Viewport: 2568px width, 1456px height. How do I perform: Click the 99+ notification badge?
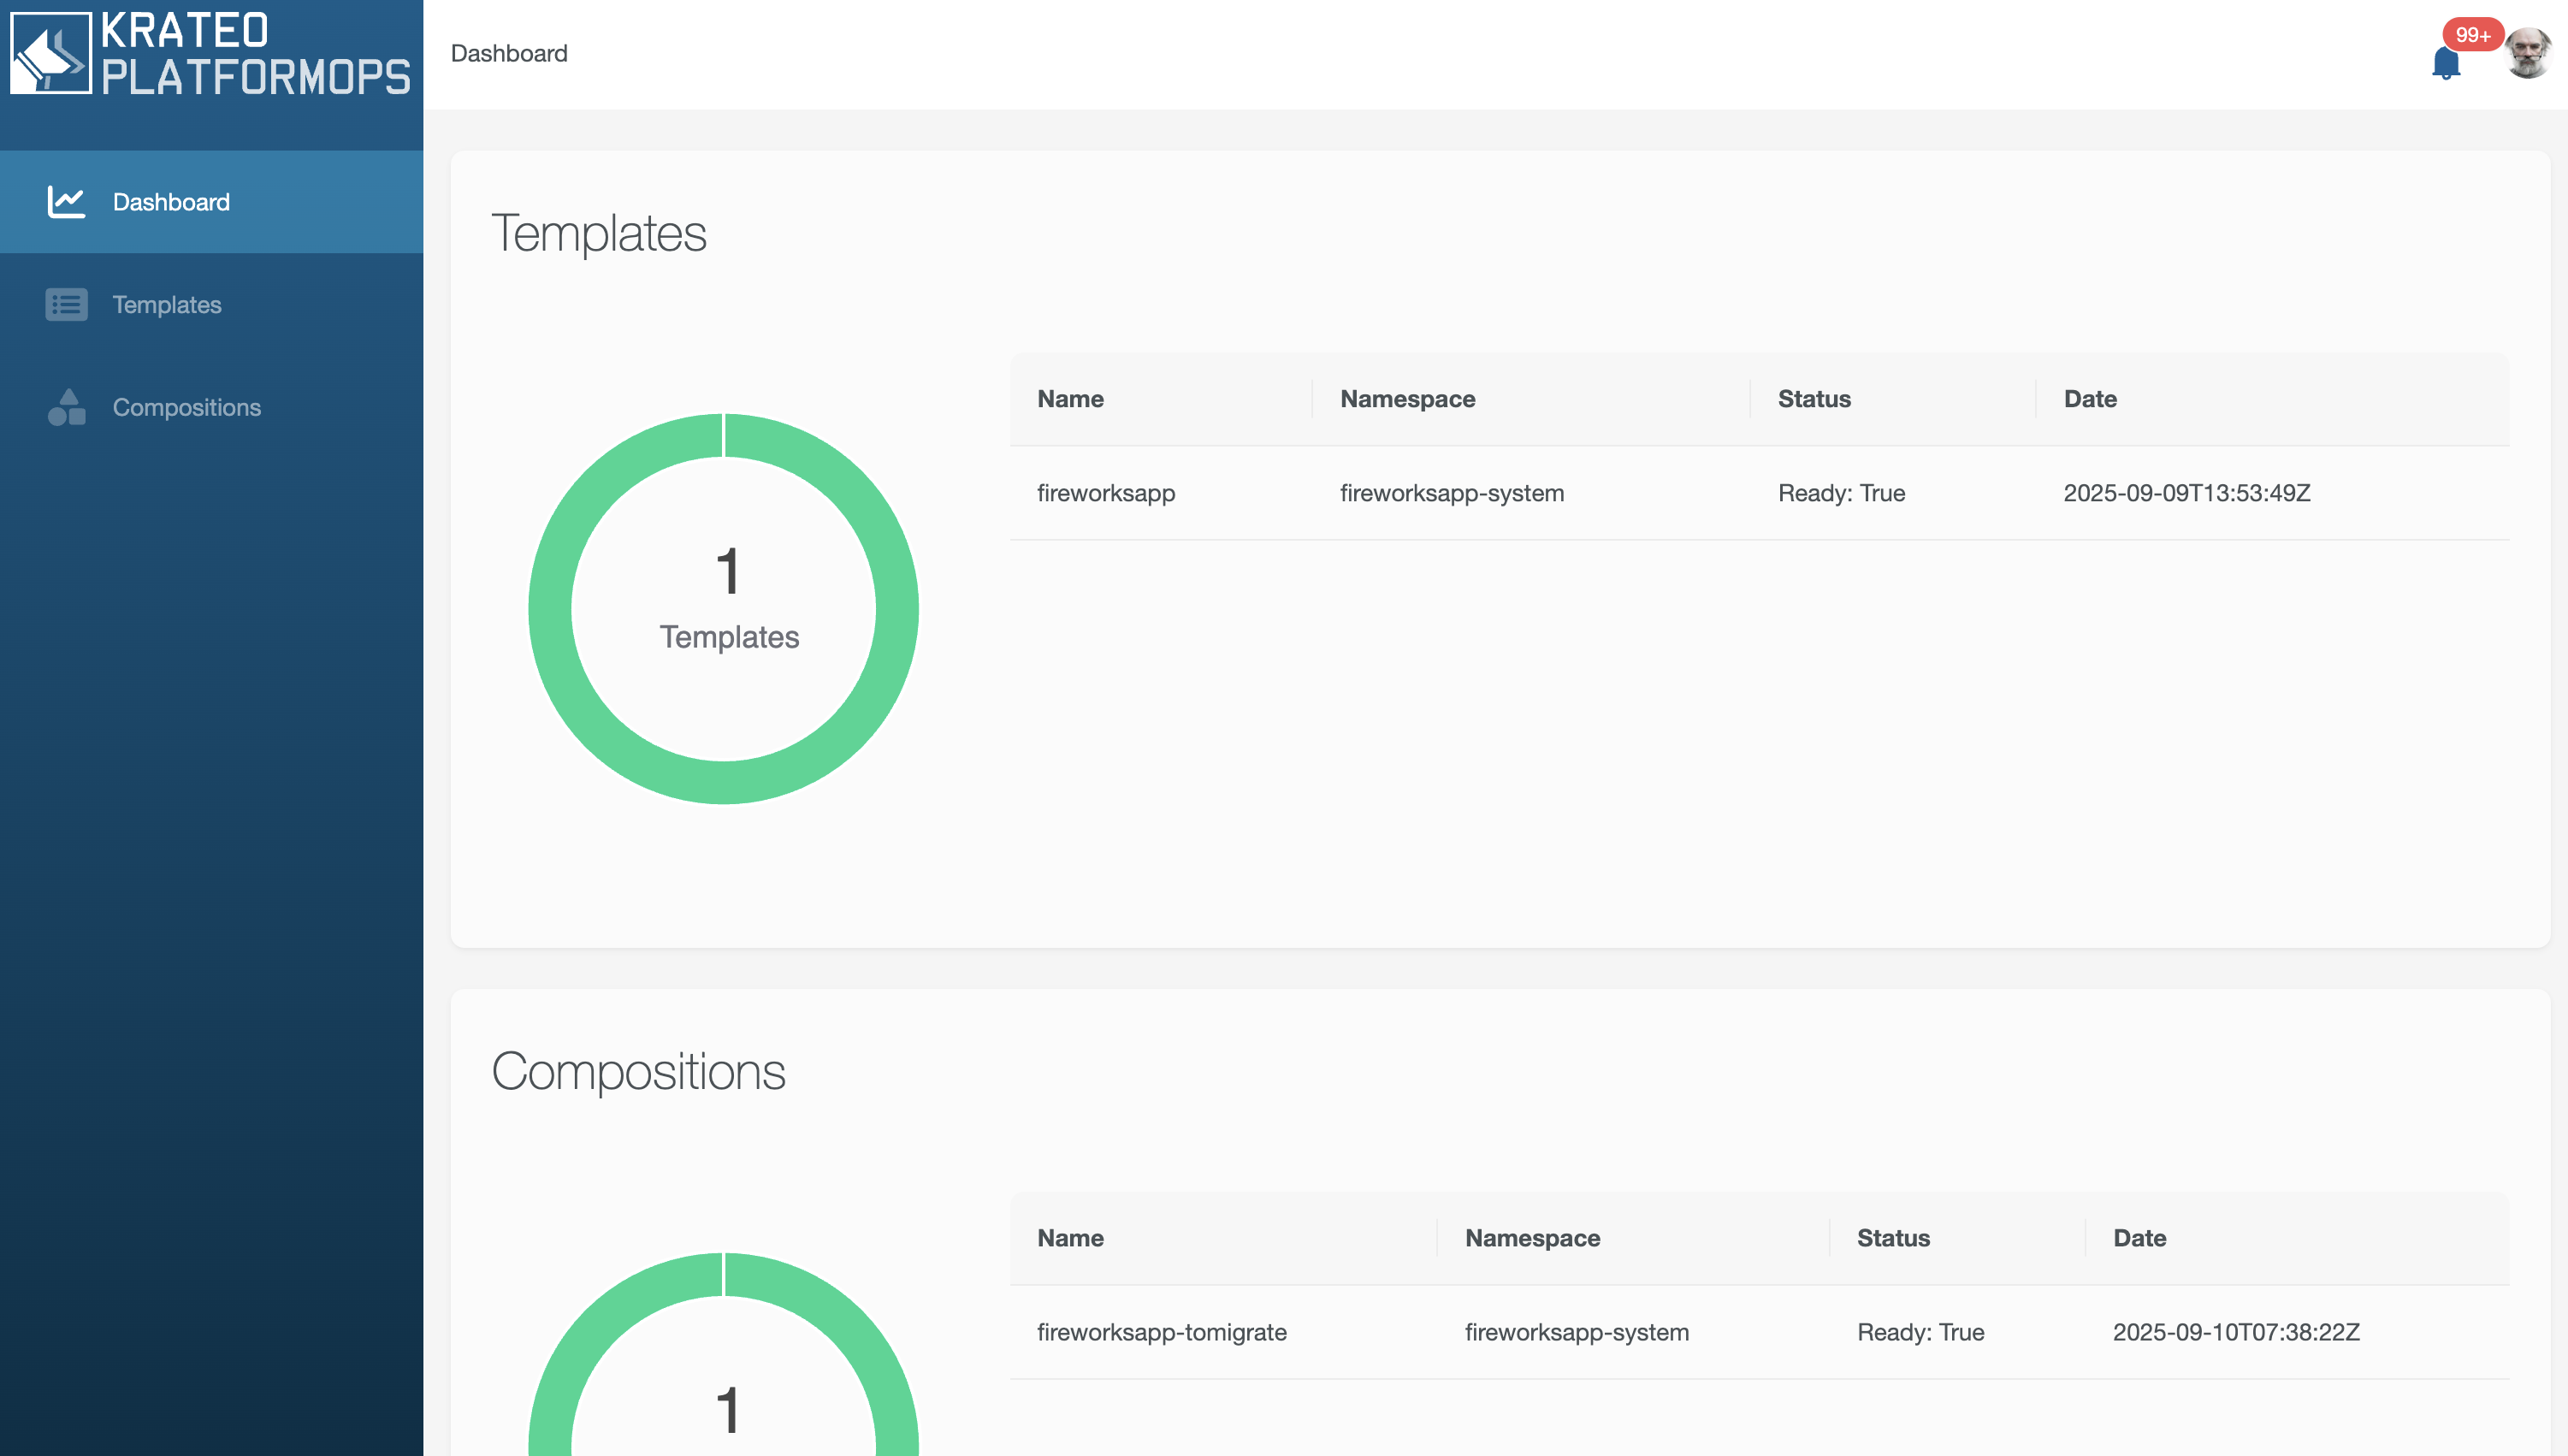click(x=2472, y=35)
